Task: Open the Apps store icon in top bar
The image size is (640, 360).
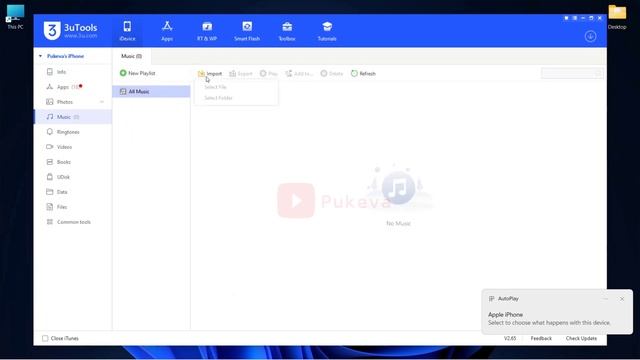Action: 167,31
